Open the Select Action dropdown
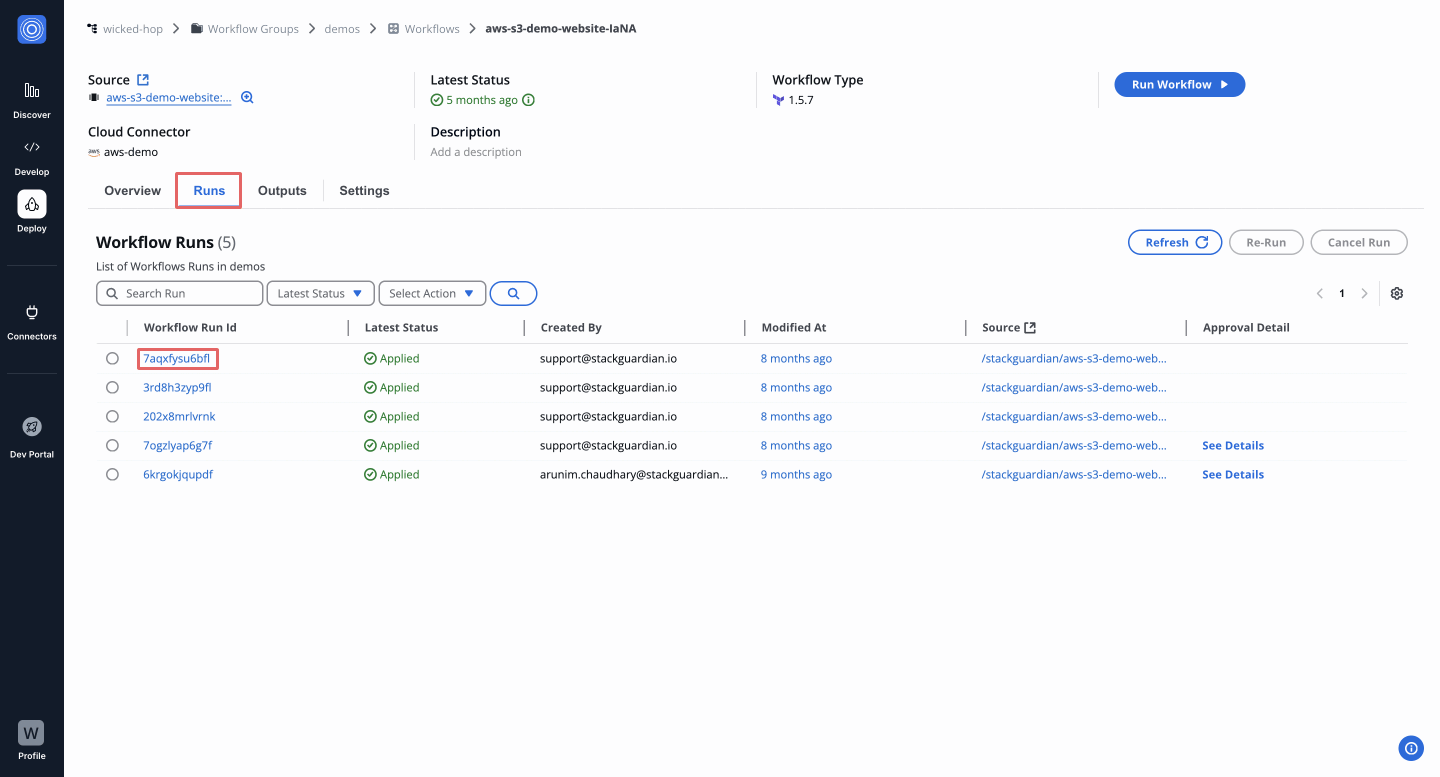The width and height of the screenshot is (1440, 777). coord(432,293)
